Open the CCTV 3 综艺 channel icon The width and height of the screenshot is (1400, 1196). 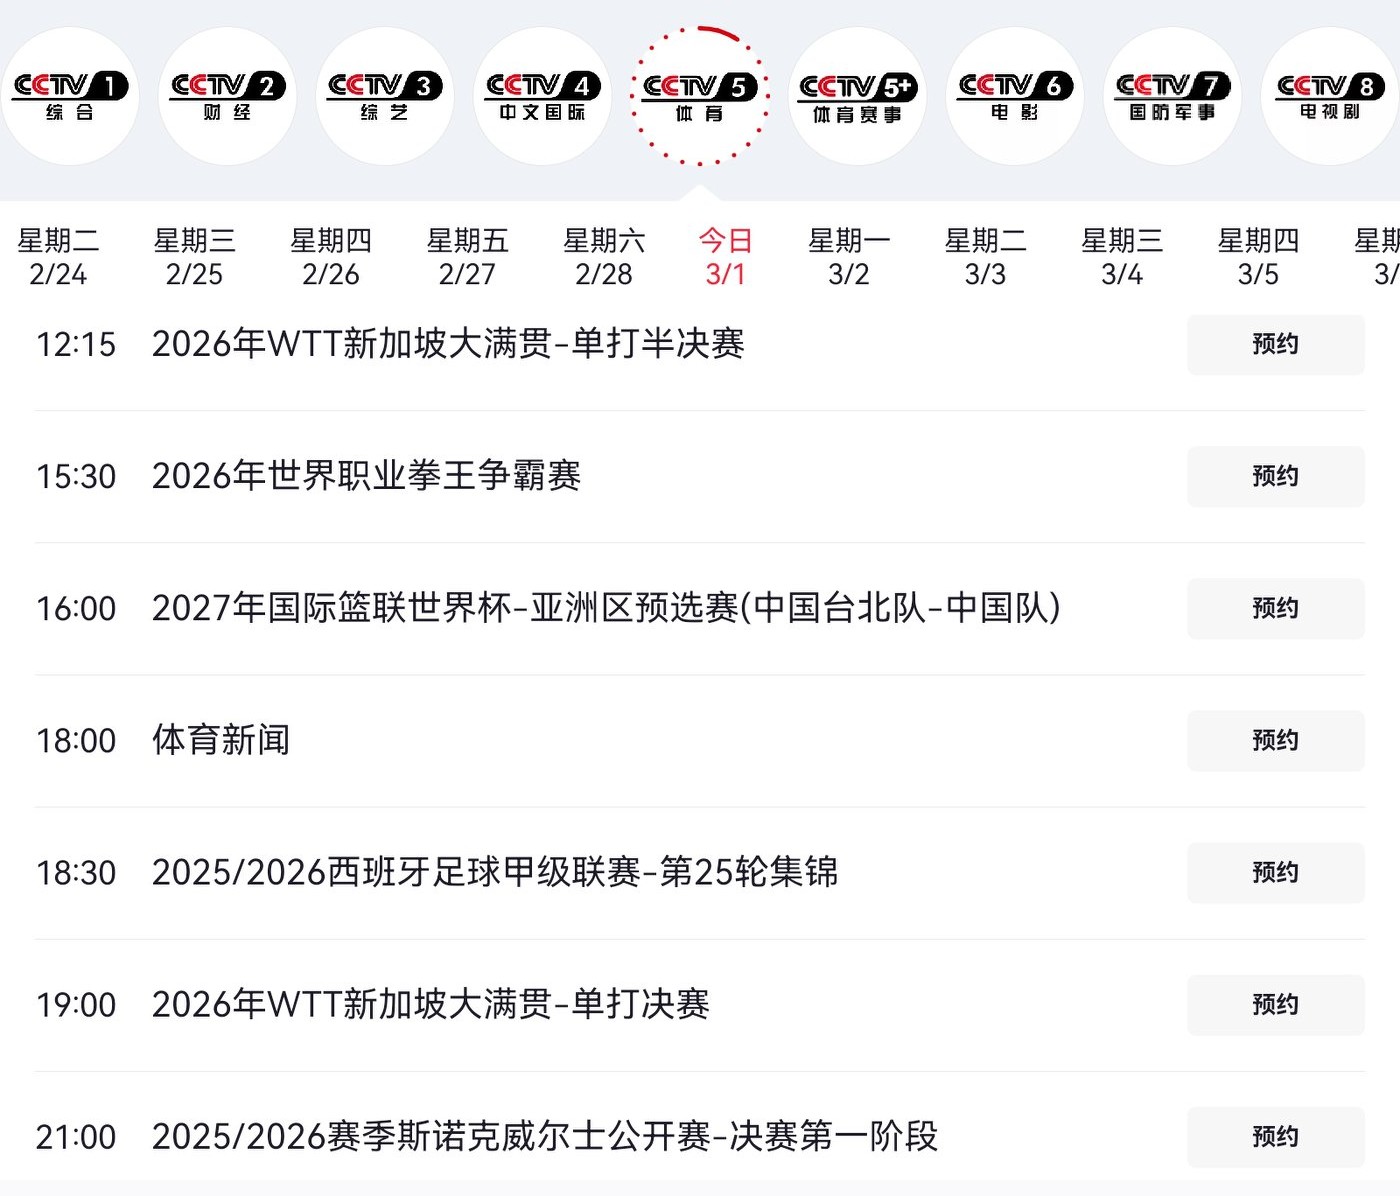pos(384,96)
